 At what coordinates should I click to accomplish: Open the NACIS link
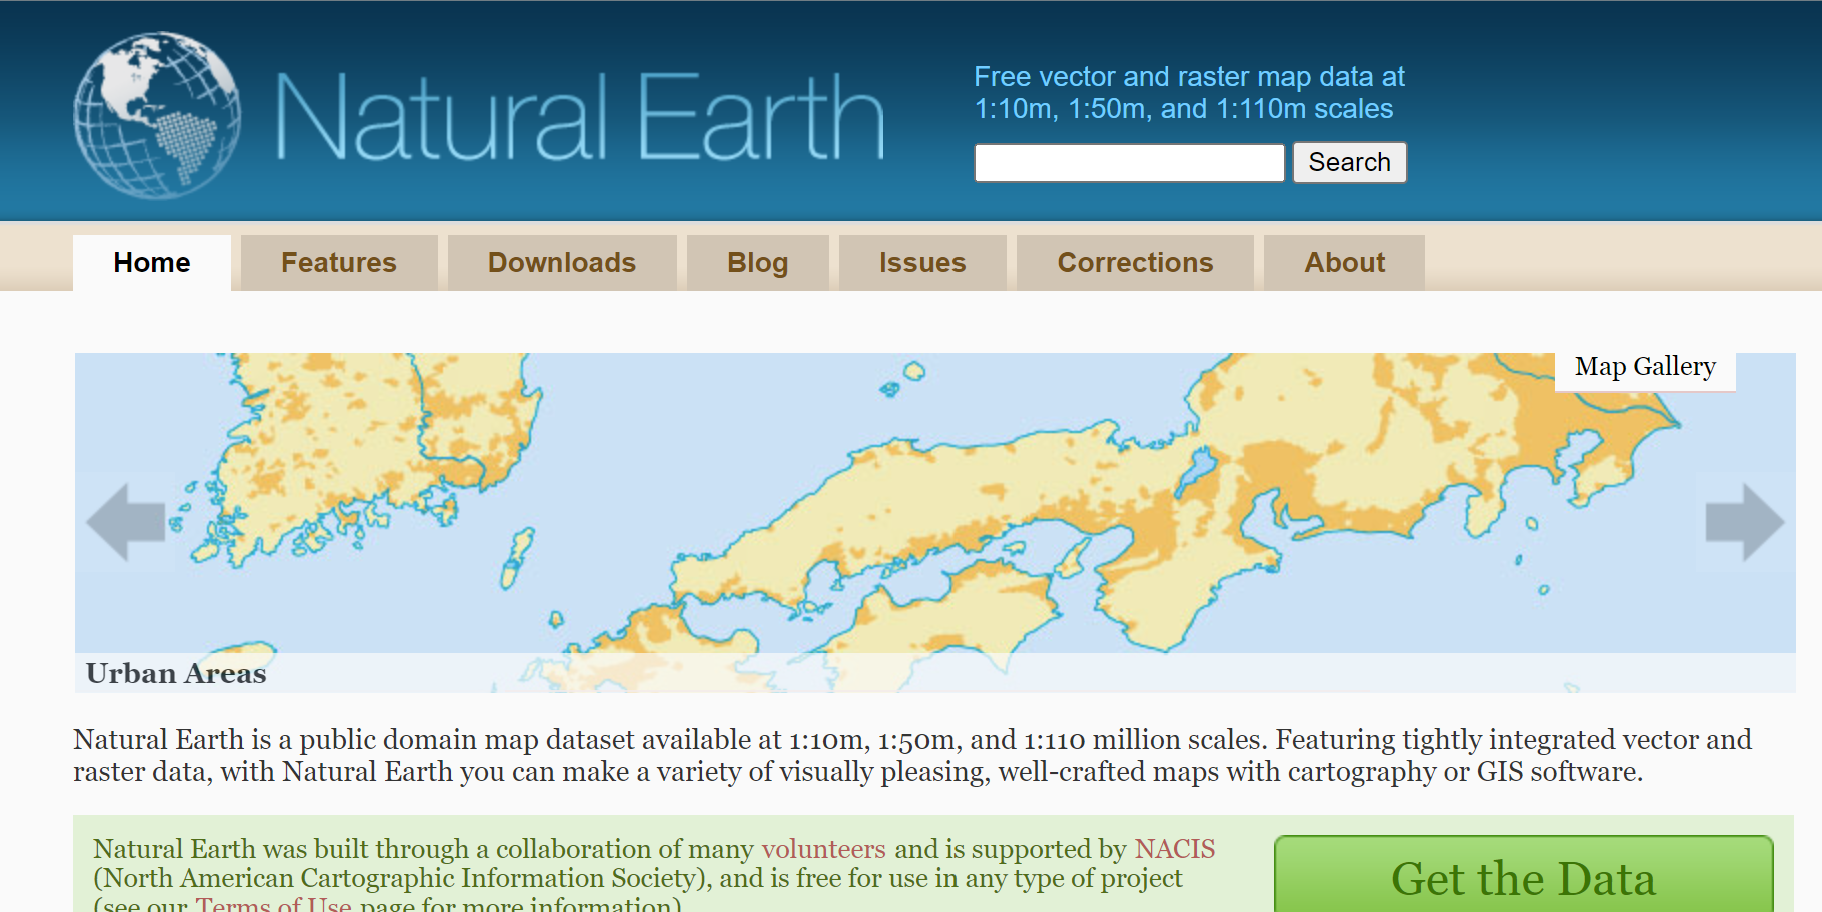pyautogui.click(x=1175, y=849)
